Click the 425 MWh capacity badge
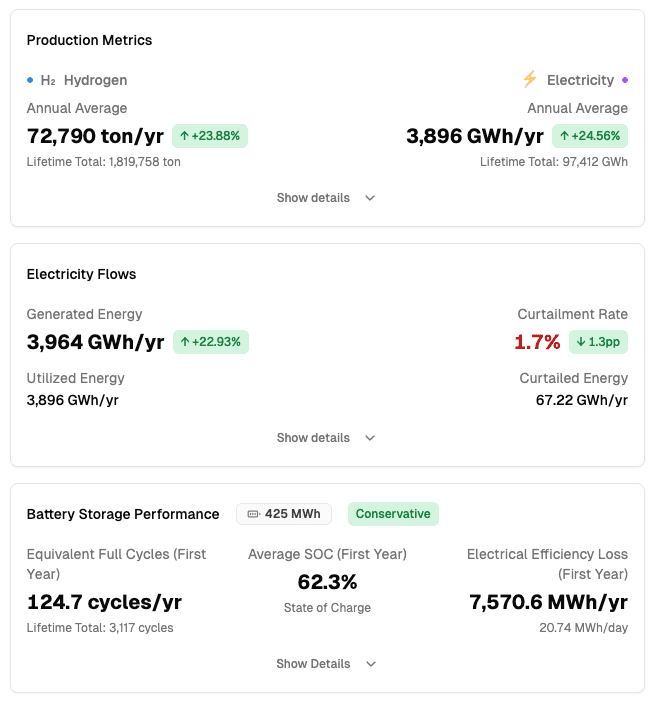 click(284, 514)
